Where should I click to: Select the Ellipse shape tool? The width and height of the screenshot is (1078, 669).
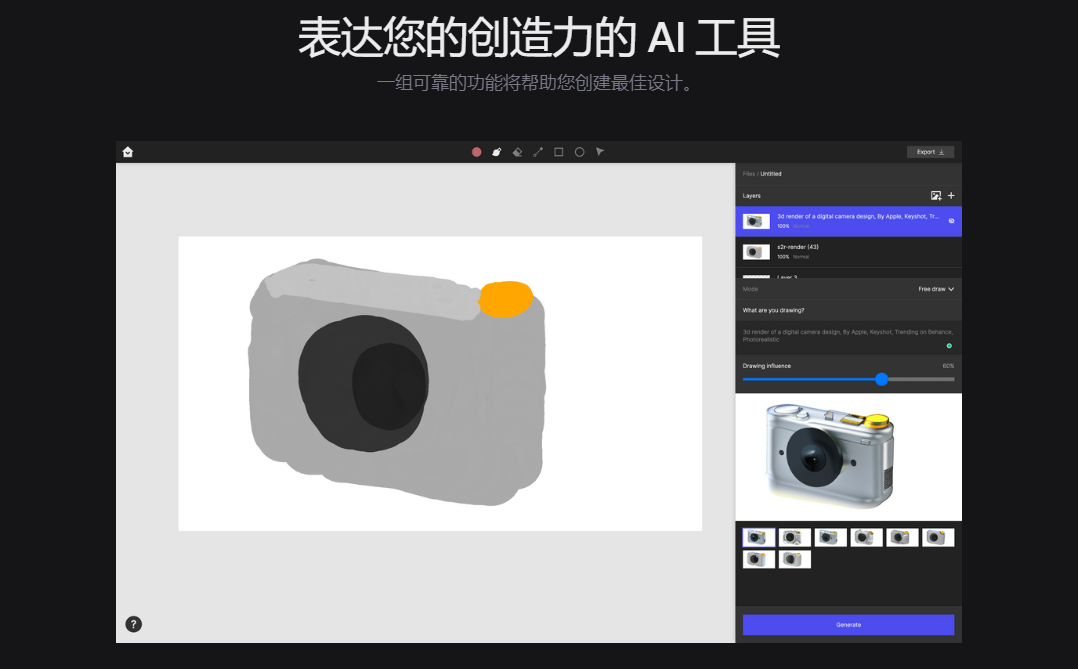(x=579, y=152)
